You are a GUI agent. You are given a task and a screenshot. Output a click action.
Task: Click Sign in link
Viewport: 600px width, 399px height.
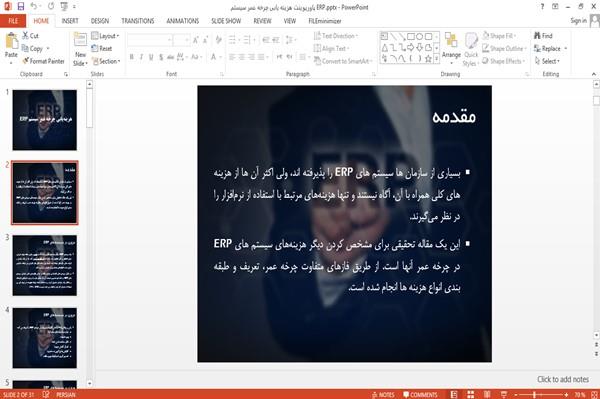point(578,21)
